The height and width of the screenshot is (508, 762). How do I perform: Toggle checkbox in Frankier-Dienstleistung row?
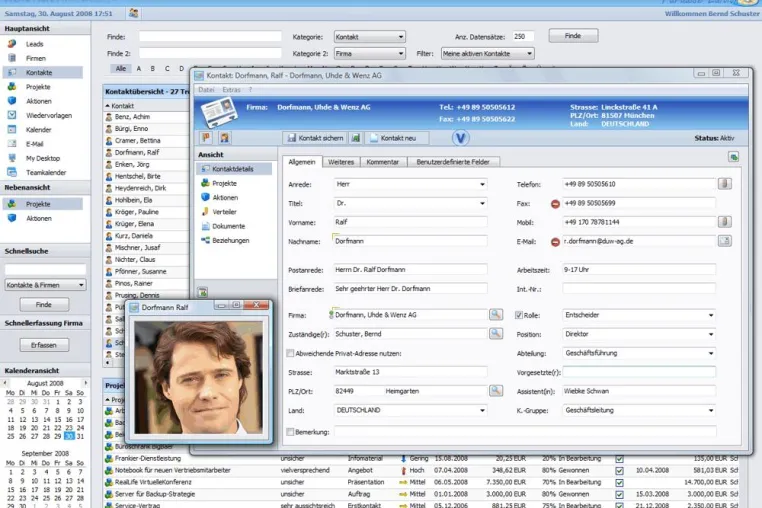[619, 458]
